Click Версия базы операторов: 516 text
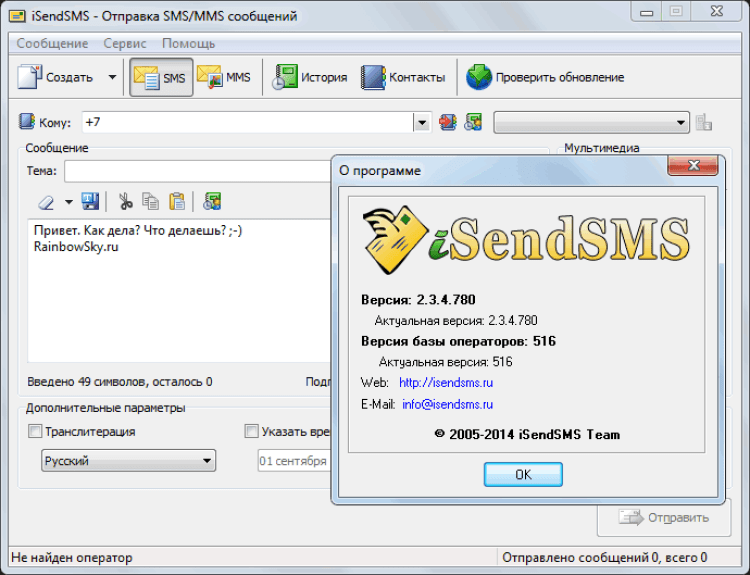This screenshot has width=750, height=575. 458,341
